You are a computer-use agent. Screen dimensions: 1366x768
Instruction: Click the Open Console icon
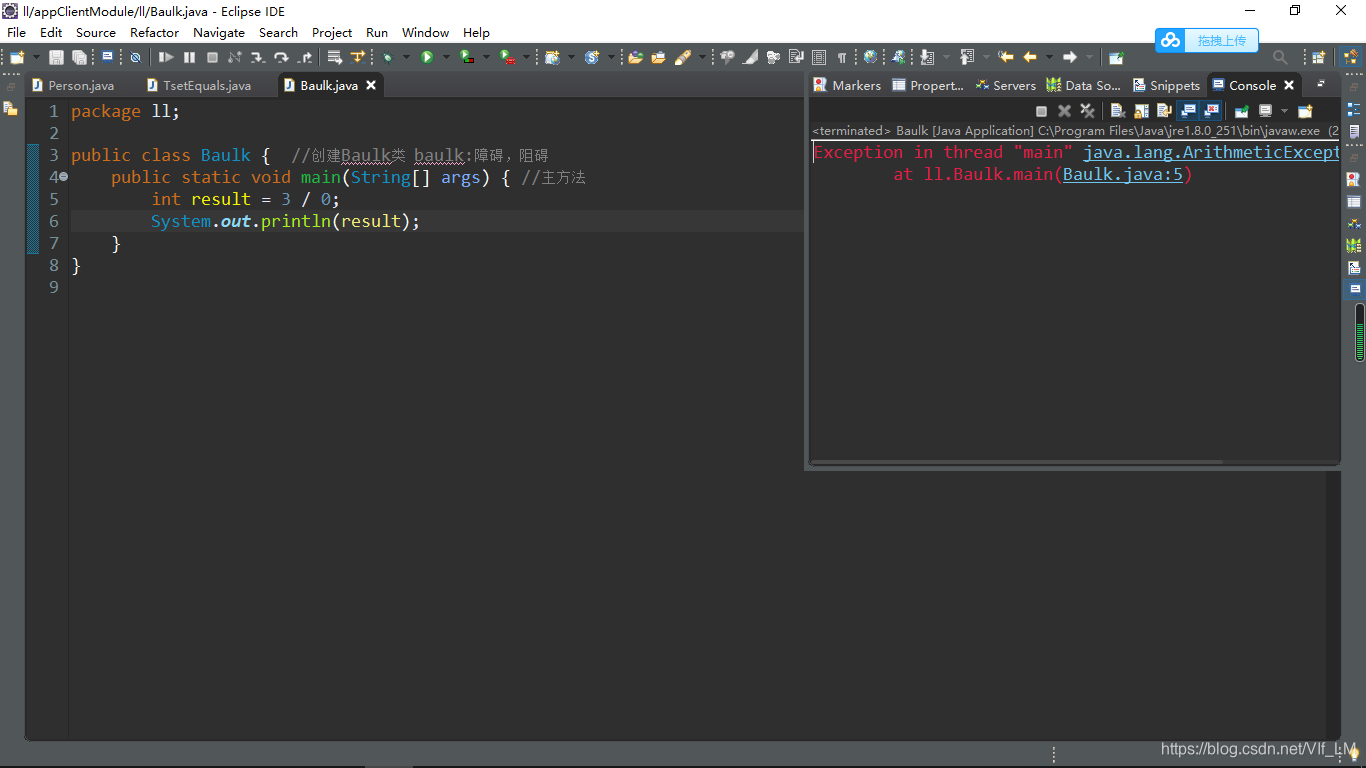(1305, 111)
